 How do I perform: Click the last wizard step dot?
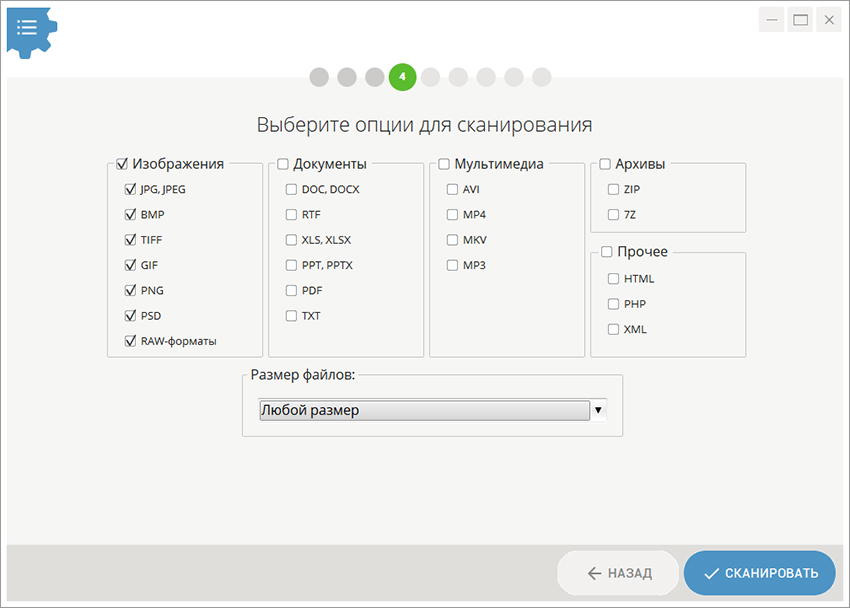point(542,77)
